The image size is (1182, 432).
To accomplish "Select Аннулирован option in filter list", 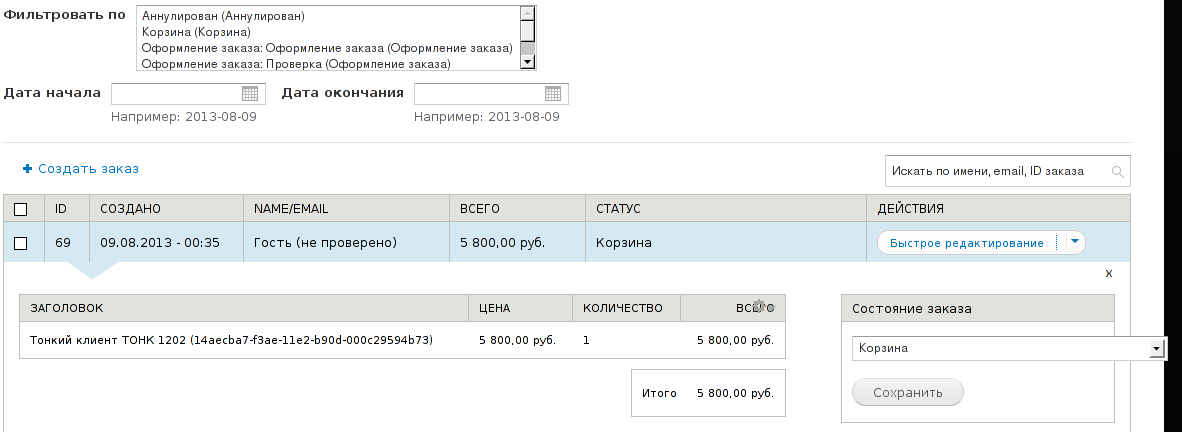I will click(223, 15).
